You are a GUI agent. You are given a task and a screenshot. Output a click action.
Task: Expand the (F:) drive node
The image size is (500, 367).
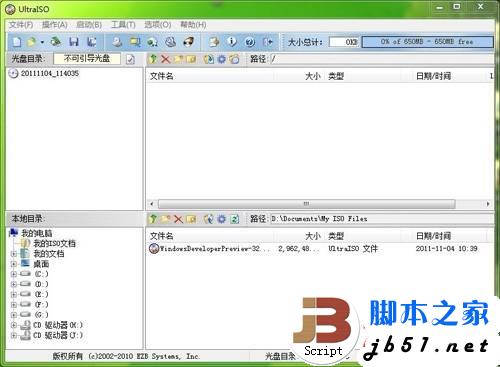(x=14, y=305)
